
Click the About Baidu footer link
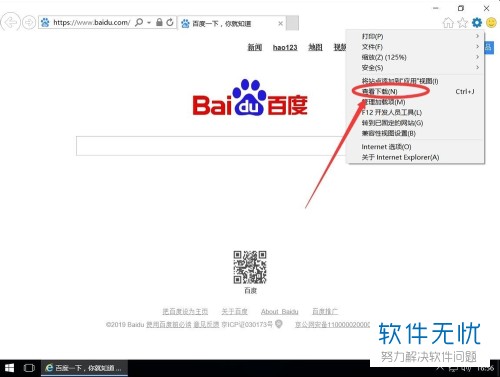[280, 311]
